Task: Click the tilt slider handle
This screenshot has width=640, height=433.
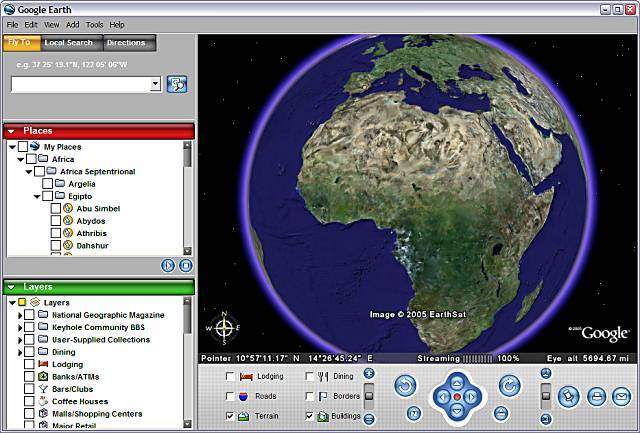Action: coord(546,396)
